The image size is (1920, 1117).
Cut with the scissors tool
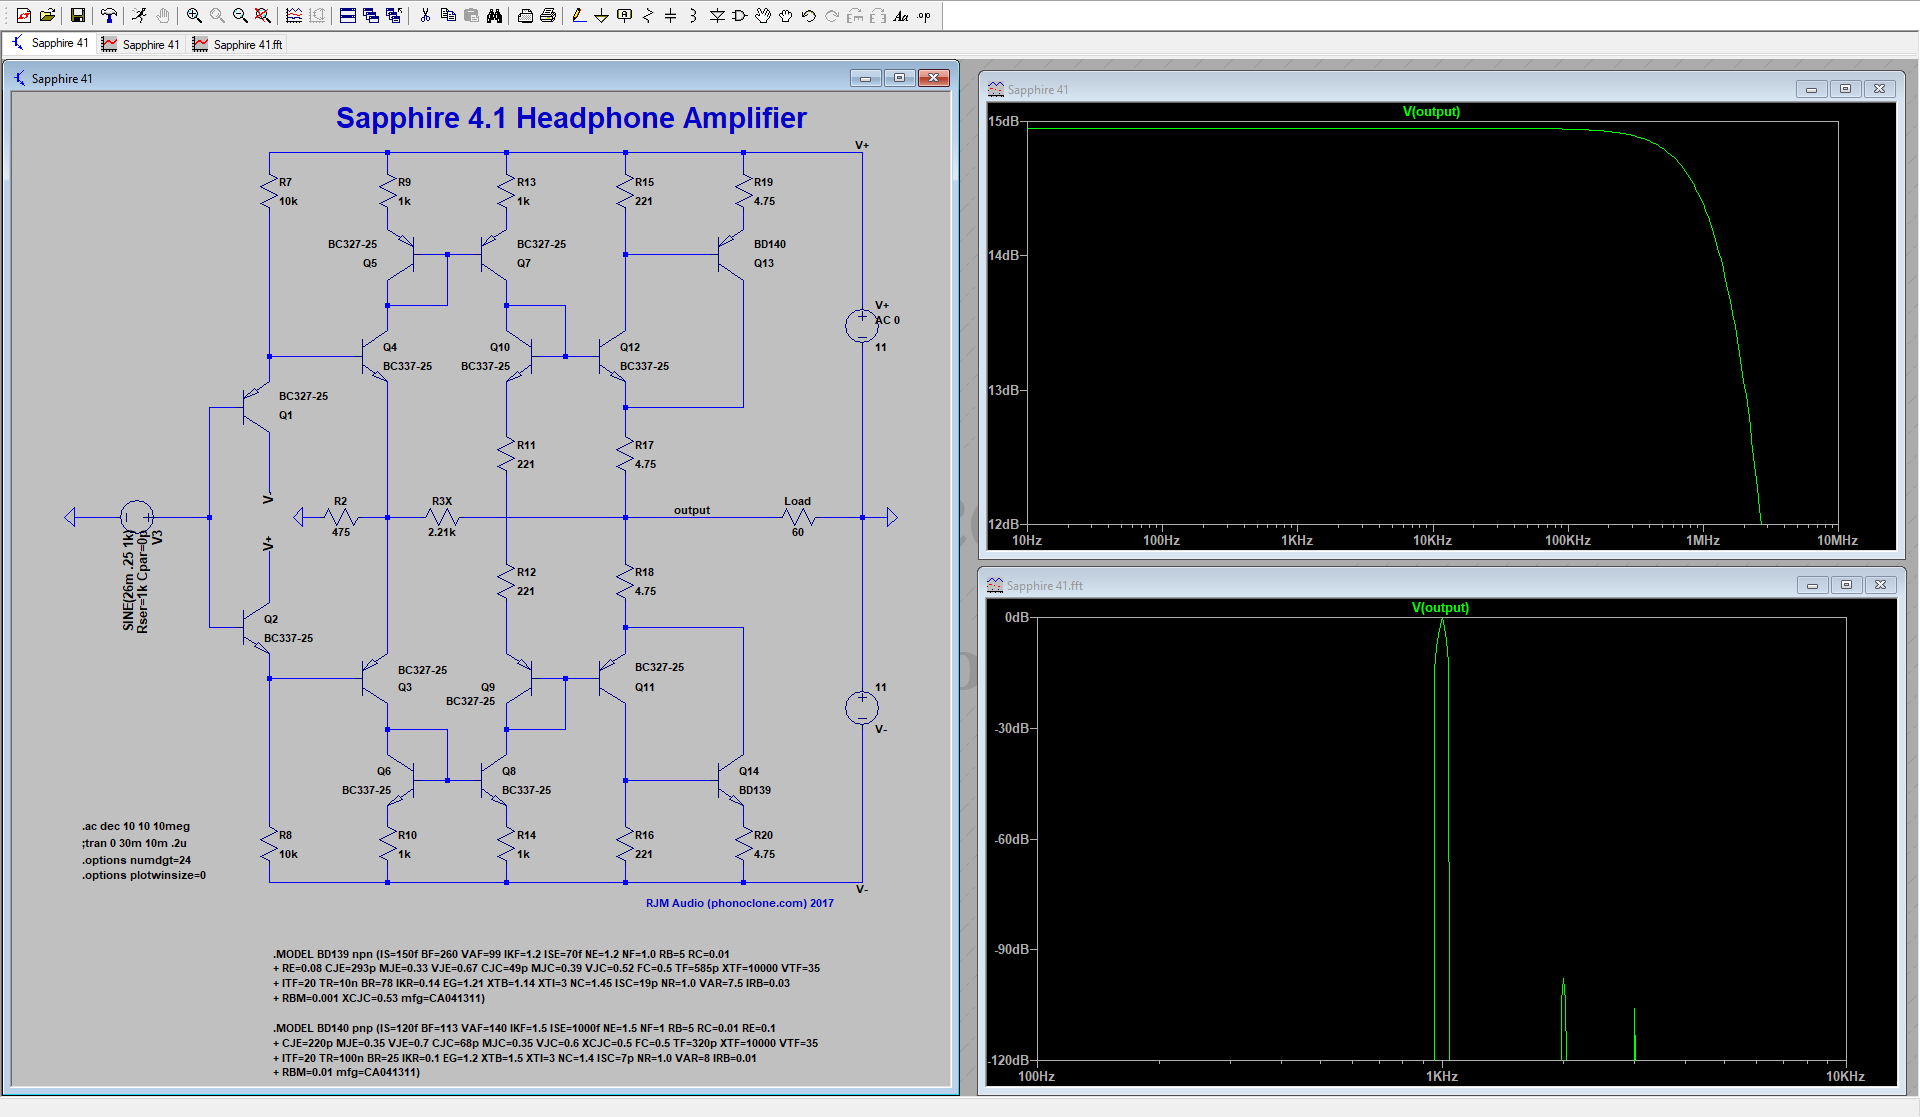coord(425,15)
